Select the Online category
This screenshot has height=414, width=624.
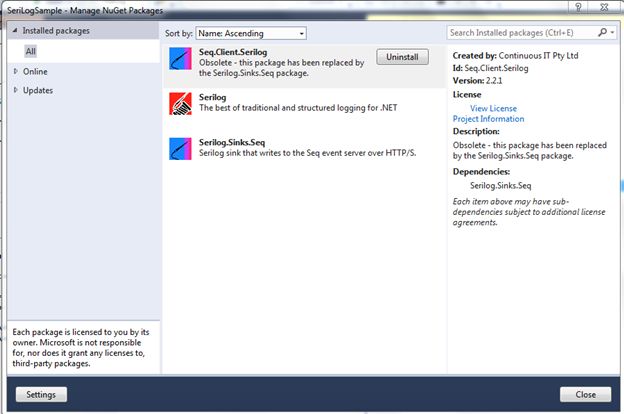(35, 72)
